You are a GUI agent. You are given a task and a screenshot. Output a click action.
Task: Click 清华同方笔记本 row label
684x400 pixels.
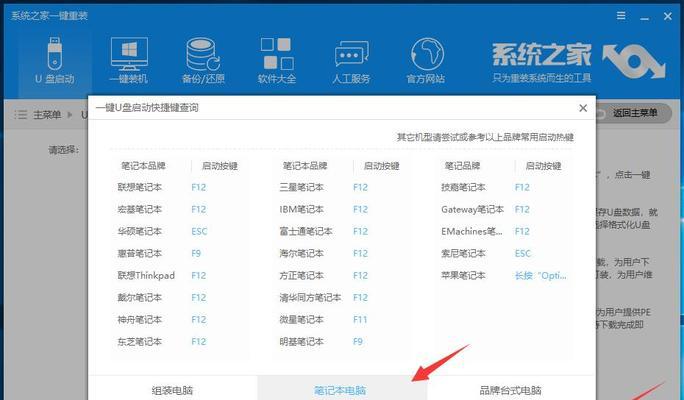(x=310, y=297)
